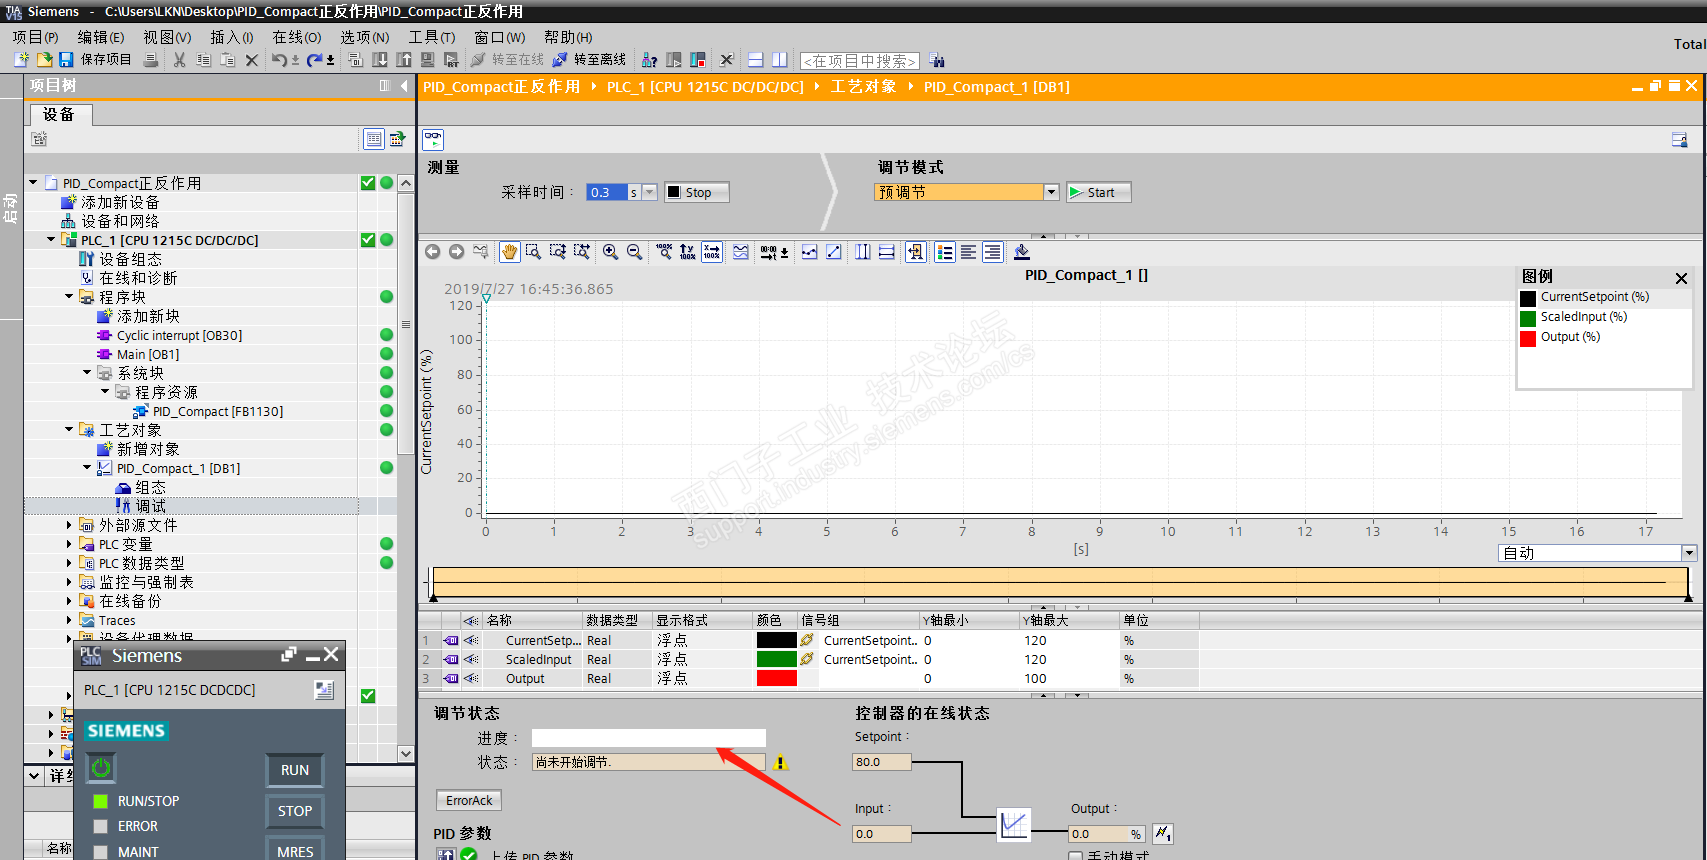Screen dimensions: 1707x860
Task: Click the new project icon
Action: [x=21, y=60]
